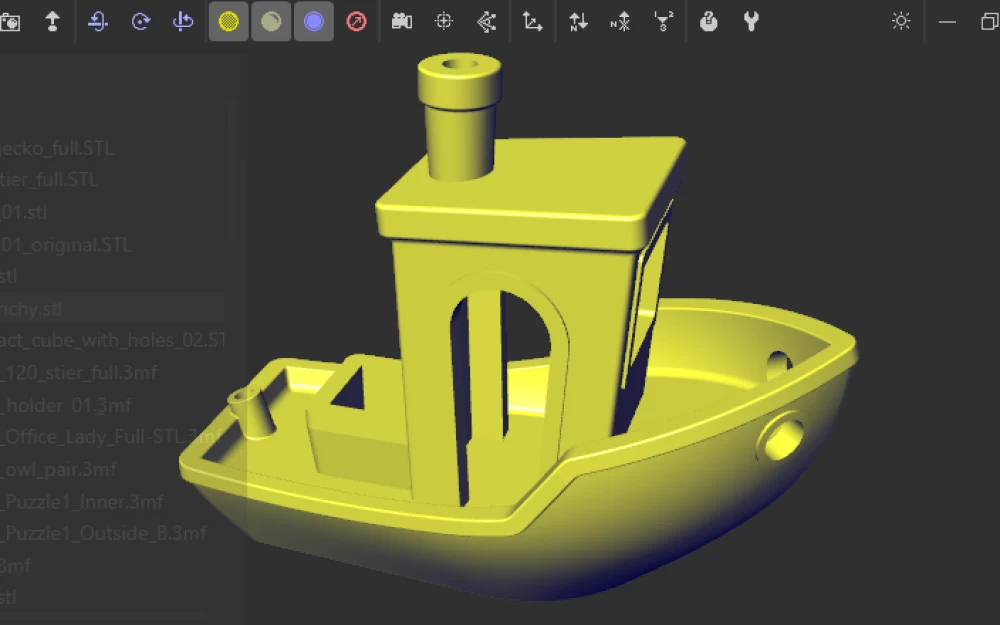Rotate model around the vertical axis
1000x625 pixels.
tap(182, 20)
